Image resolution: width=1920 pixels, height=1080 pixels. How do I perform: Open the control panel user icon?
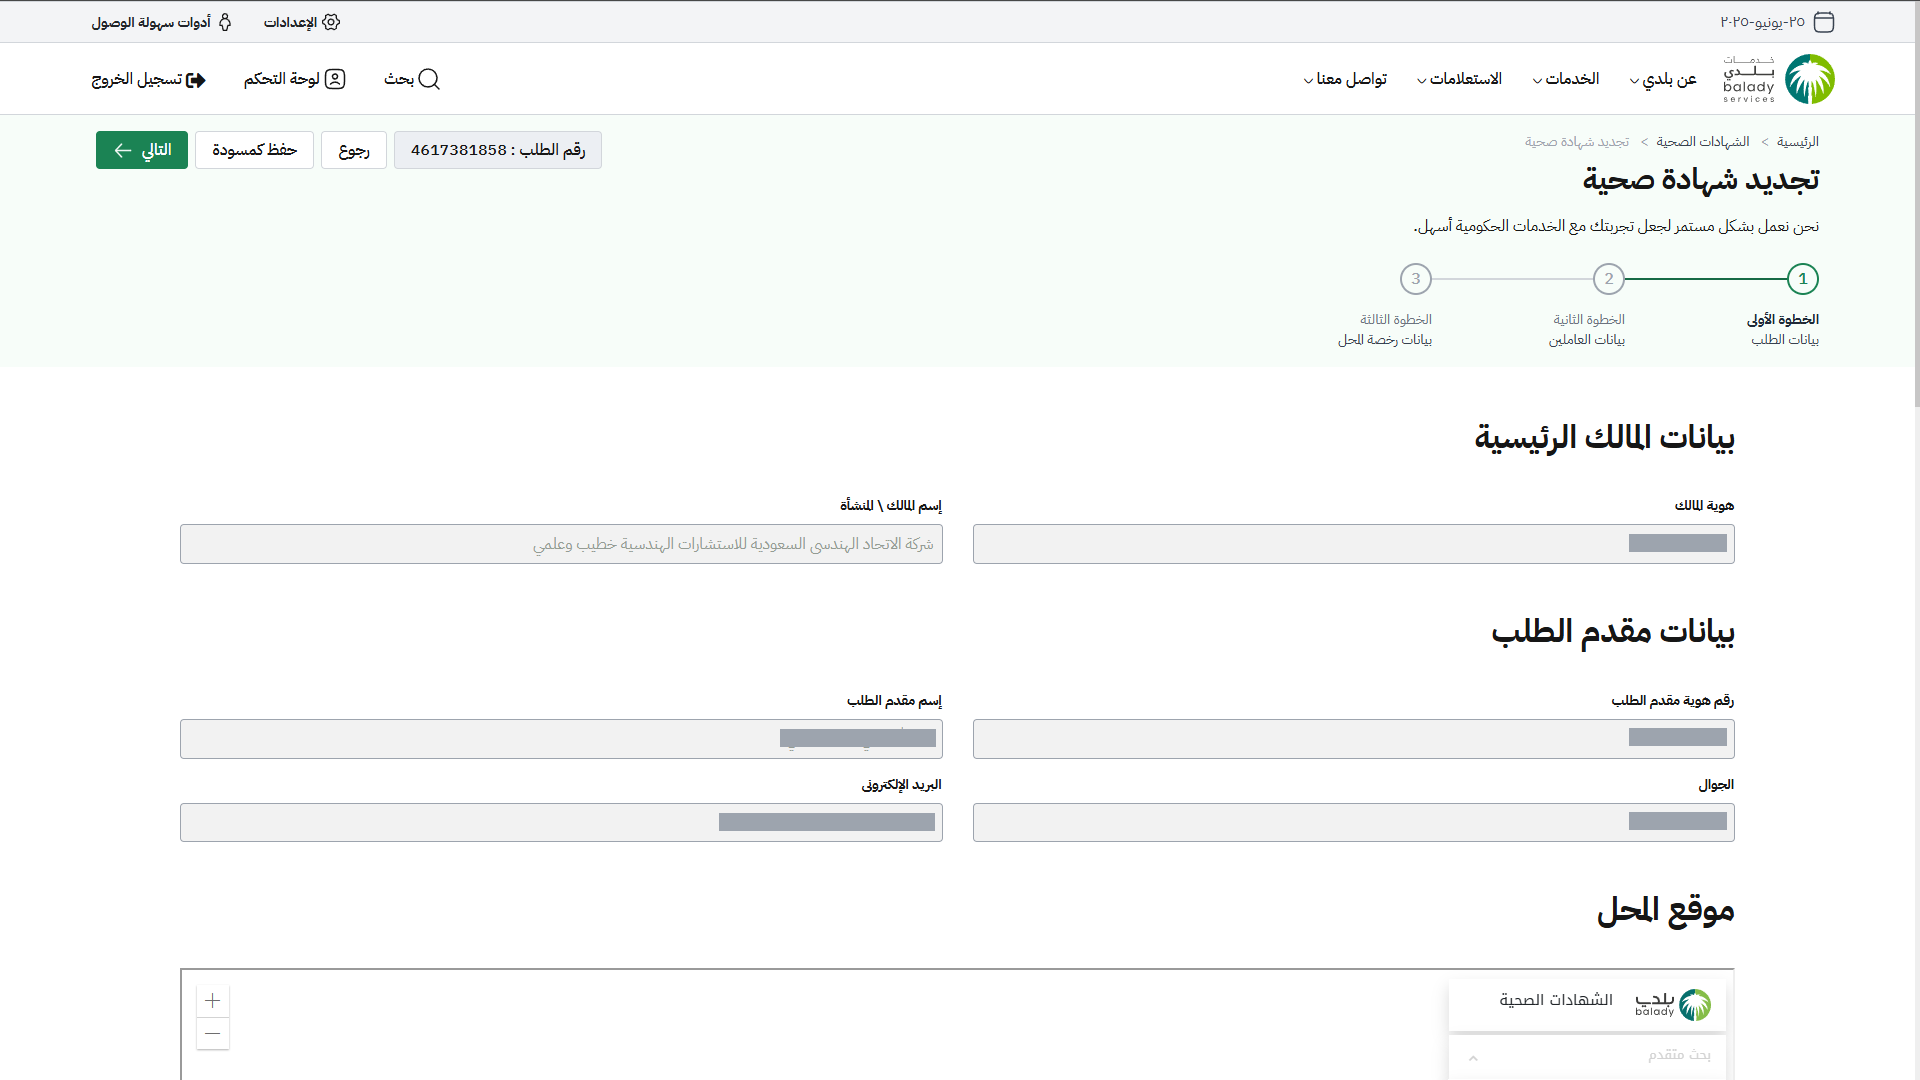(336, 79)
